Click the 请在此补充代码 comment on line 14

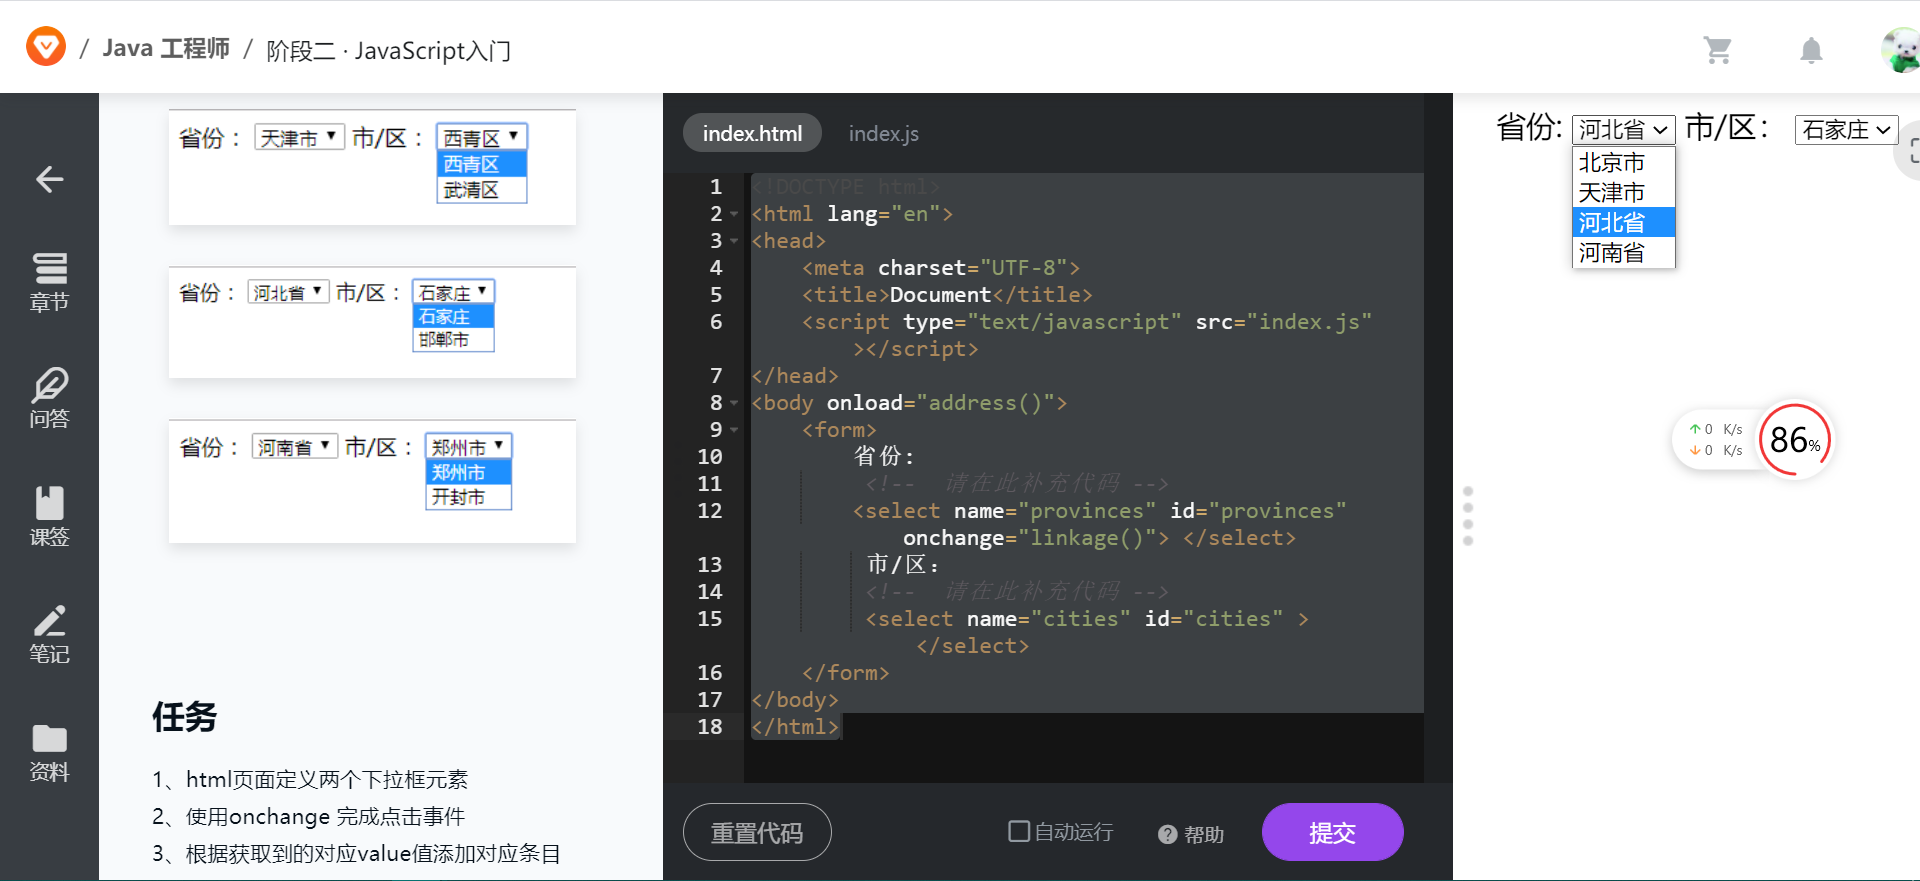click(x=1017, y=592)
